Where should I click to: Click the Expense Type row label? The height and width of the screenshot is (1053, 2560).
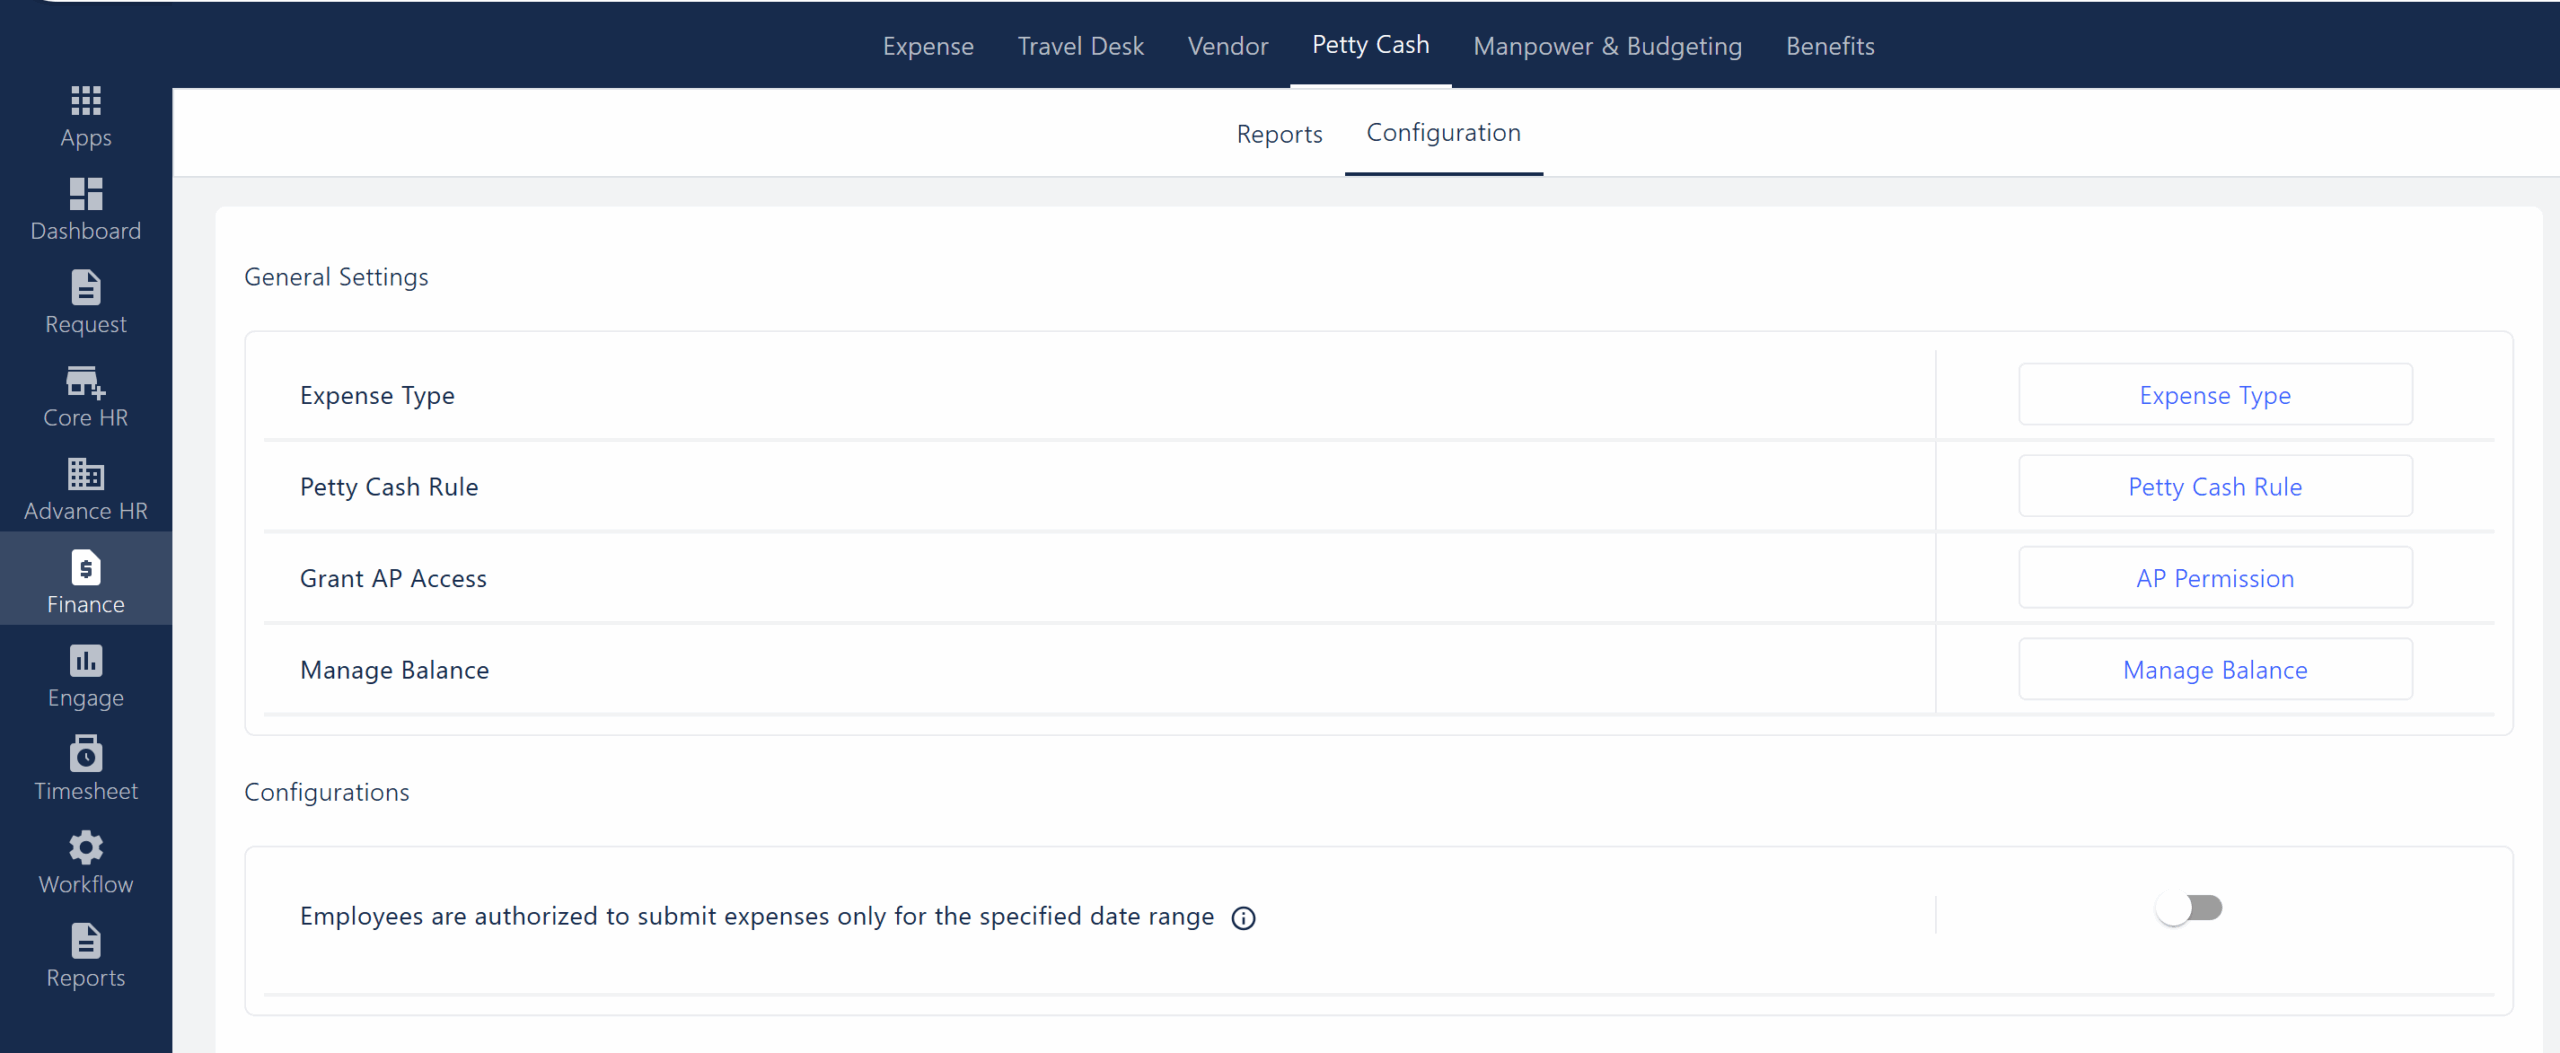pos(377,396)
